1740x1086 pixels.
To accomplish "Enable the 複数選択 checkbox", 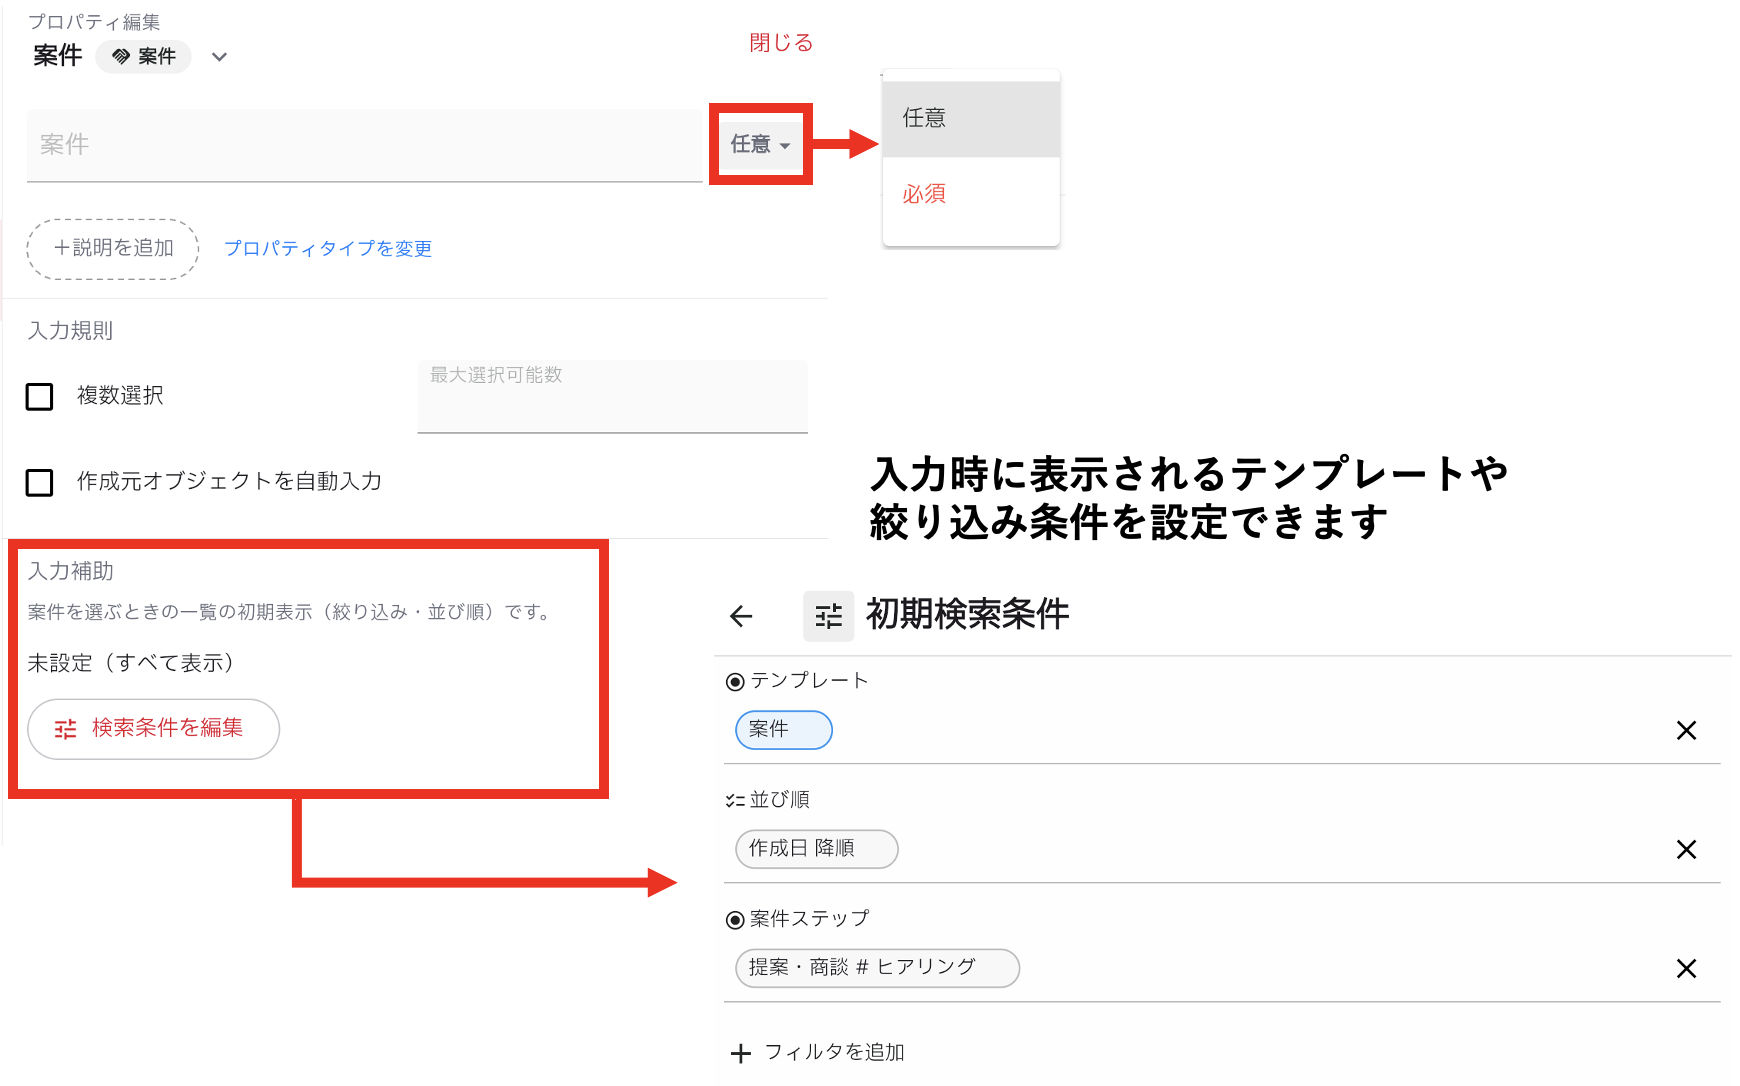I will pyautogui.click(x=39, y=397).
